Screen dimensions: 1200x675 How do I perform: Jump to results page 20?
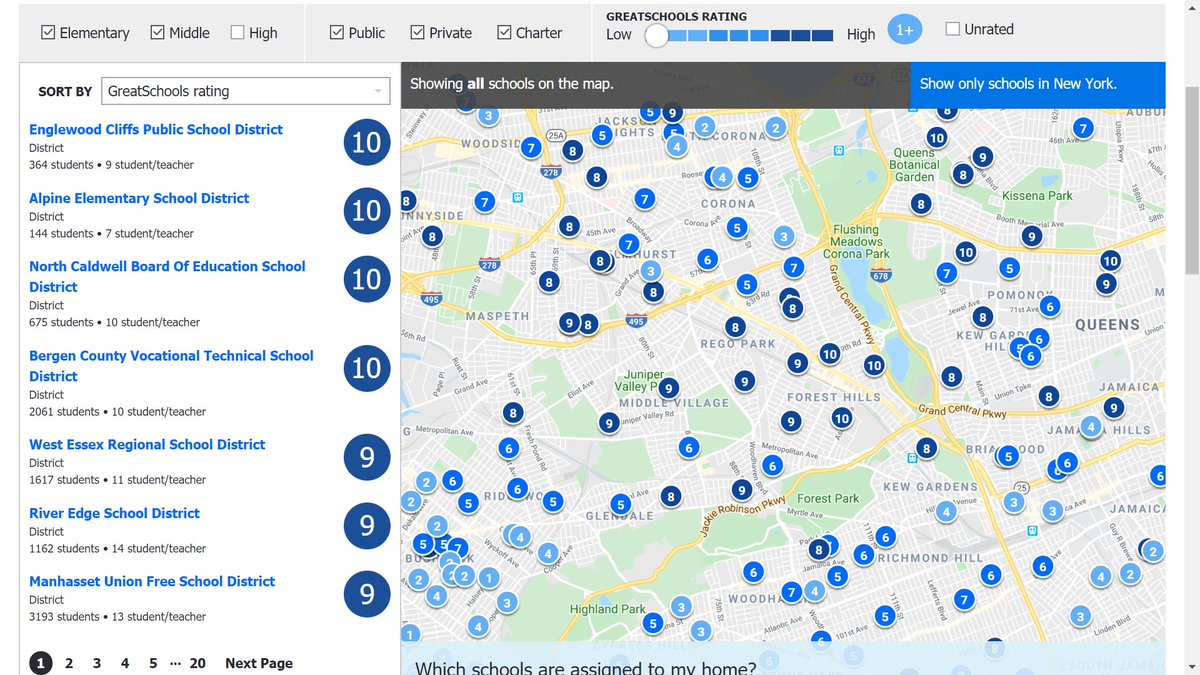coord(198,663)
